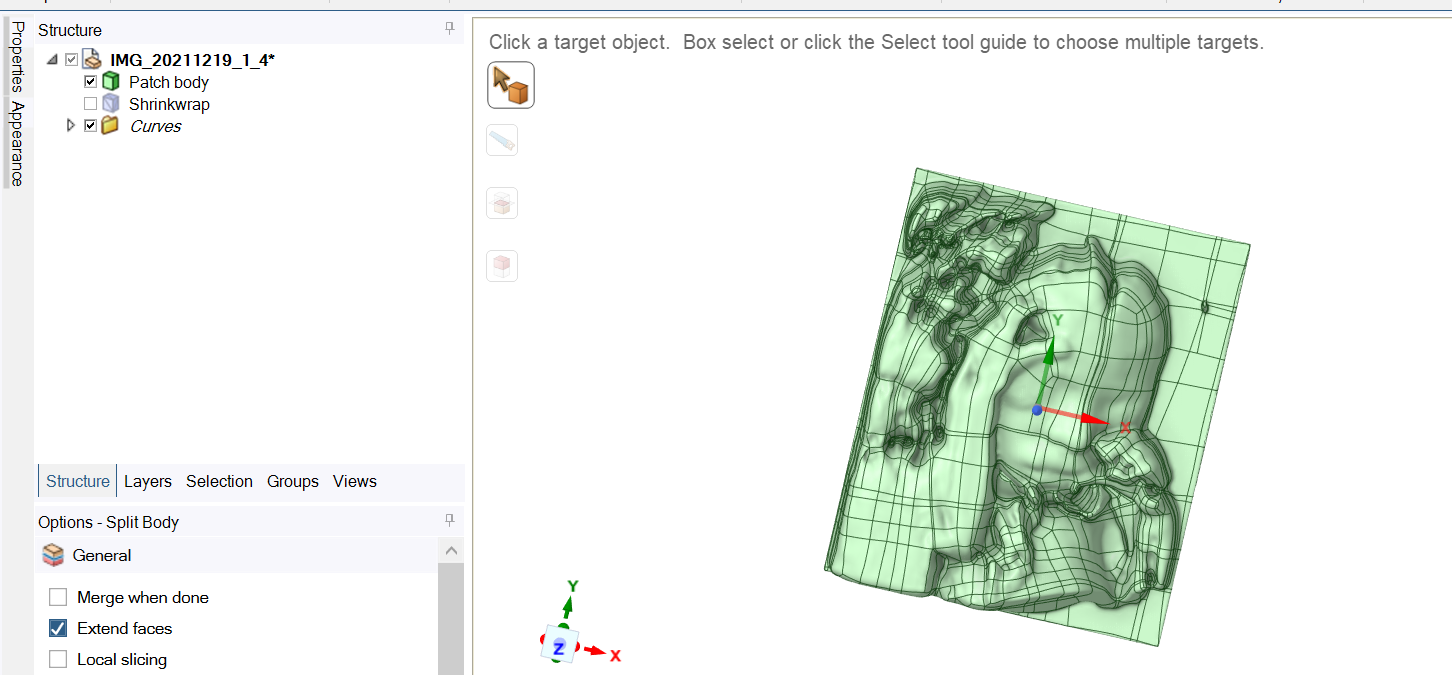This screenshot has height=675, width=1452.
Task: Click the Shrinkwrap body icon in tree
Action: tap(111, 104)
